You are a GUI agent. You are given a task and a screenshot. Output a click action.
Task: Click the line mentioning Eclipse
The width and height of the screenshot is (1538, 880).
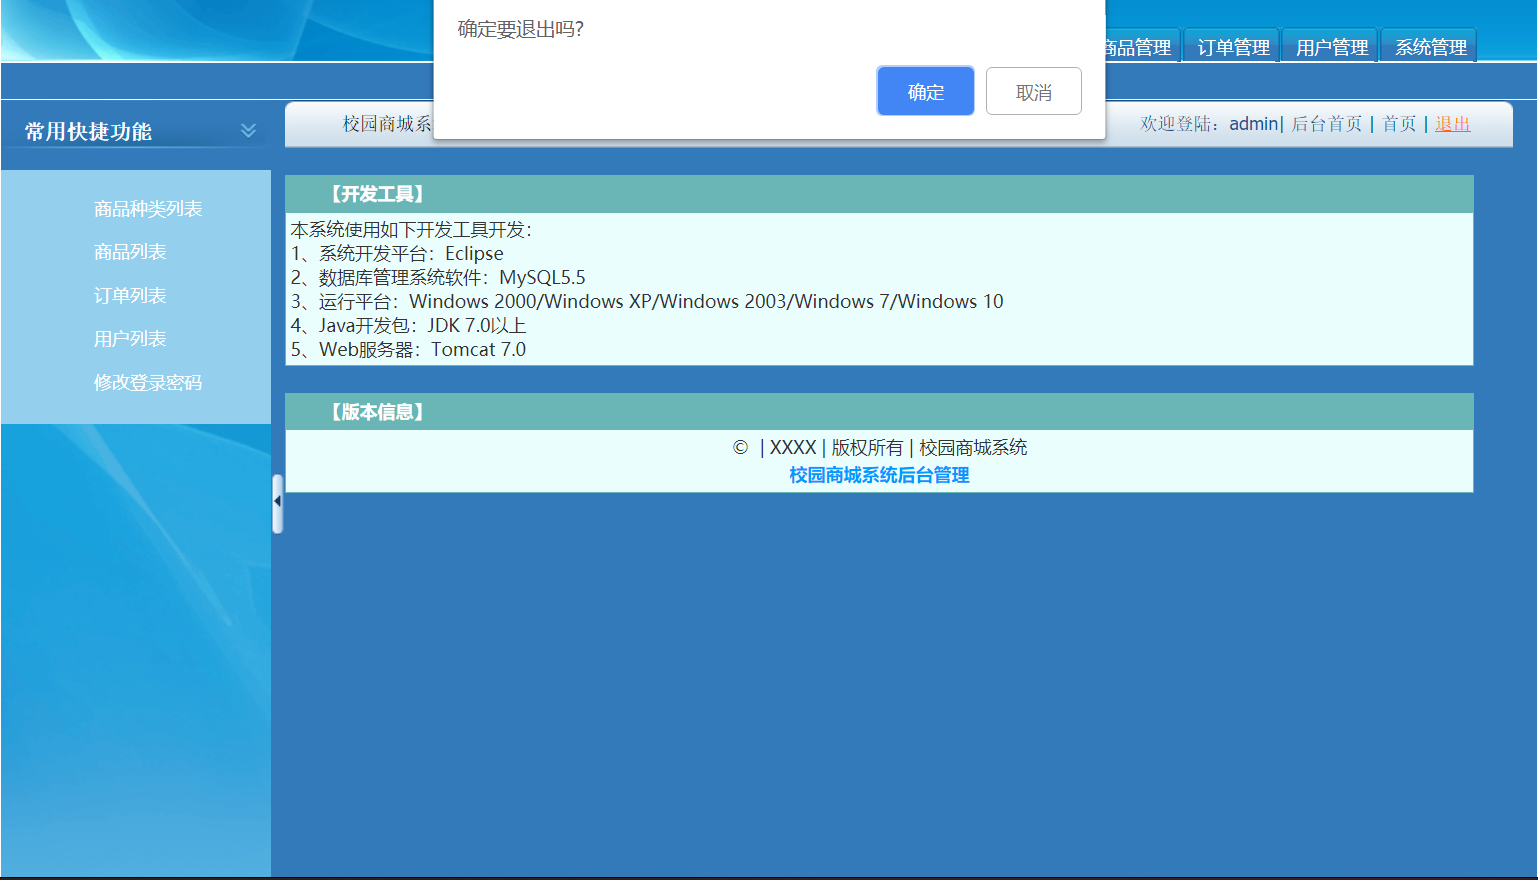click(397, 254)
